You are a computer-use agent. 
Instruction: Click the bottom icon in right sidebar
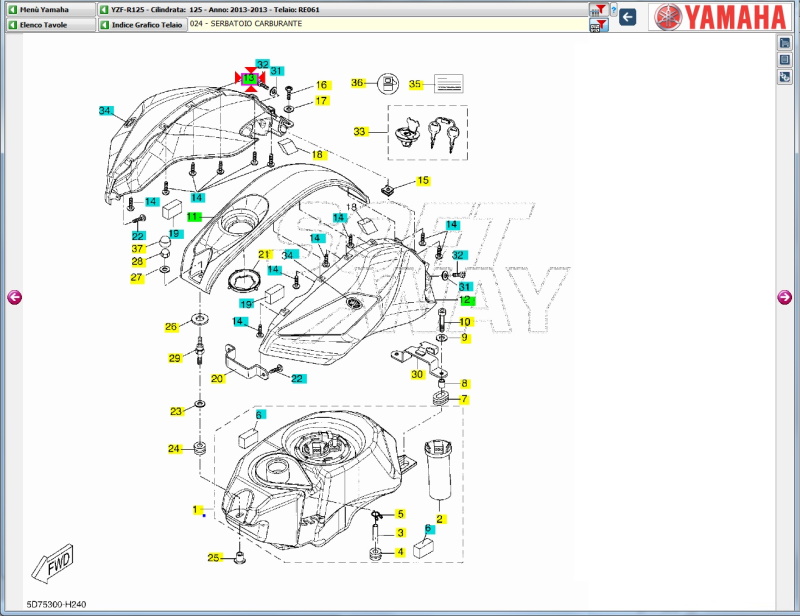click(785, 77)
